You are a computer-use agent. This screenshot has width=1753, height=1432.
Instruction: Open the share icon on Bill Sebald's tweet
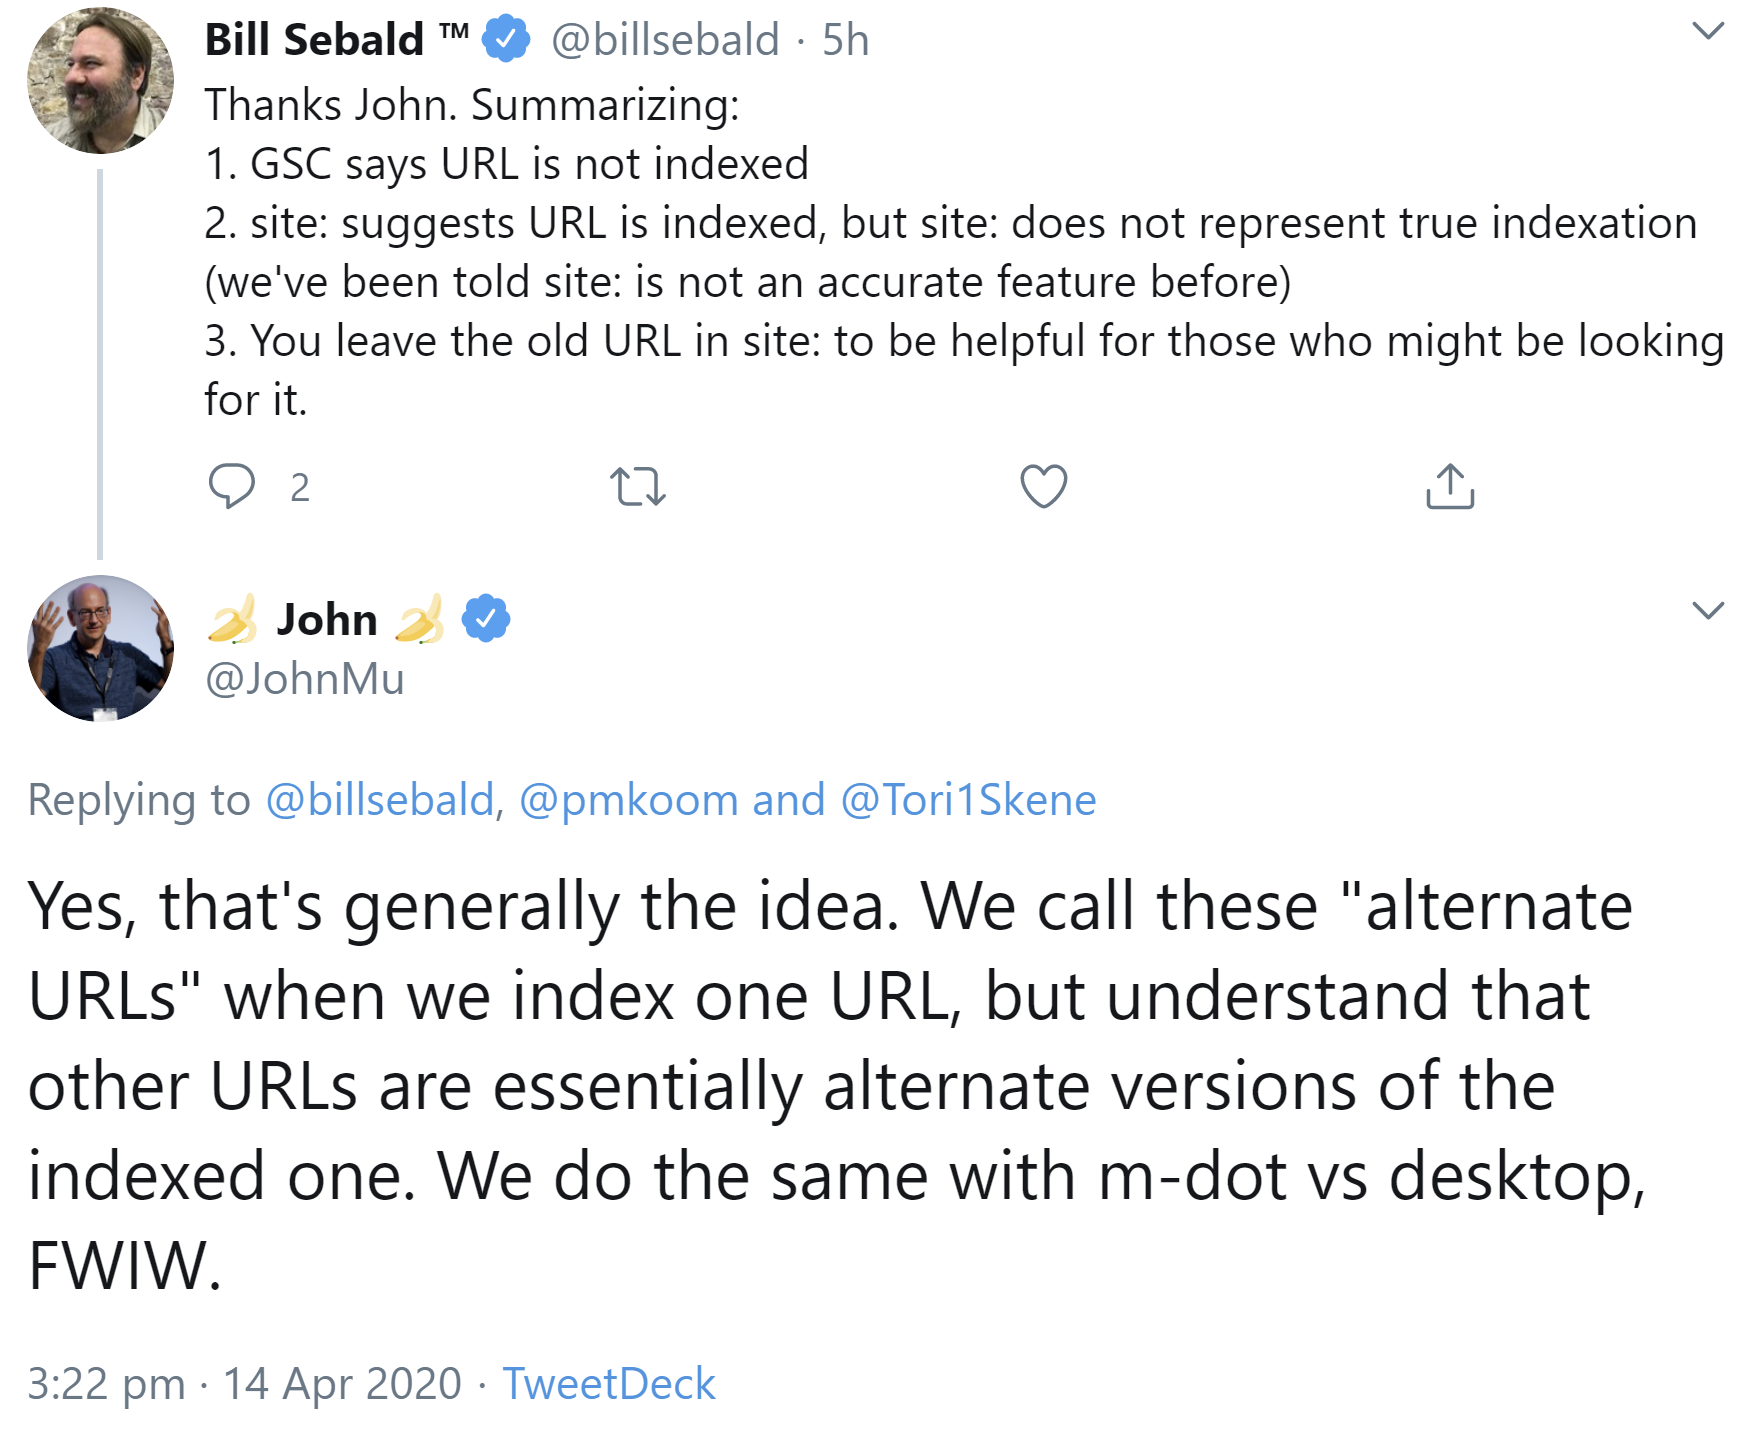(x=1449, y=487)
